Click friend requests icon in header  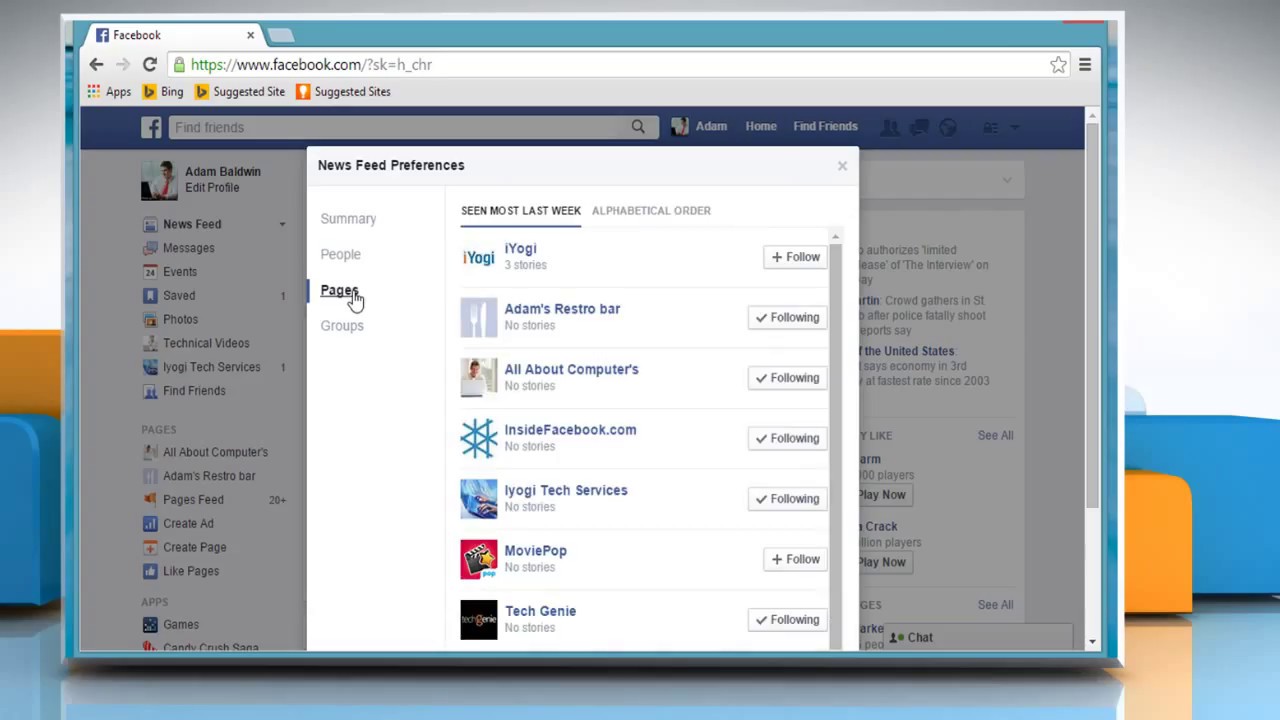click(x=889, y=127)
